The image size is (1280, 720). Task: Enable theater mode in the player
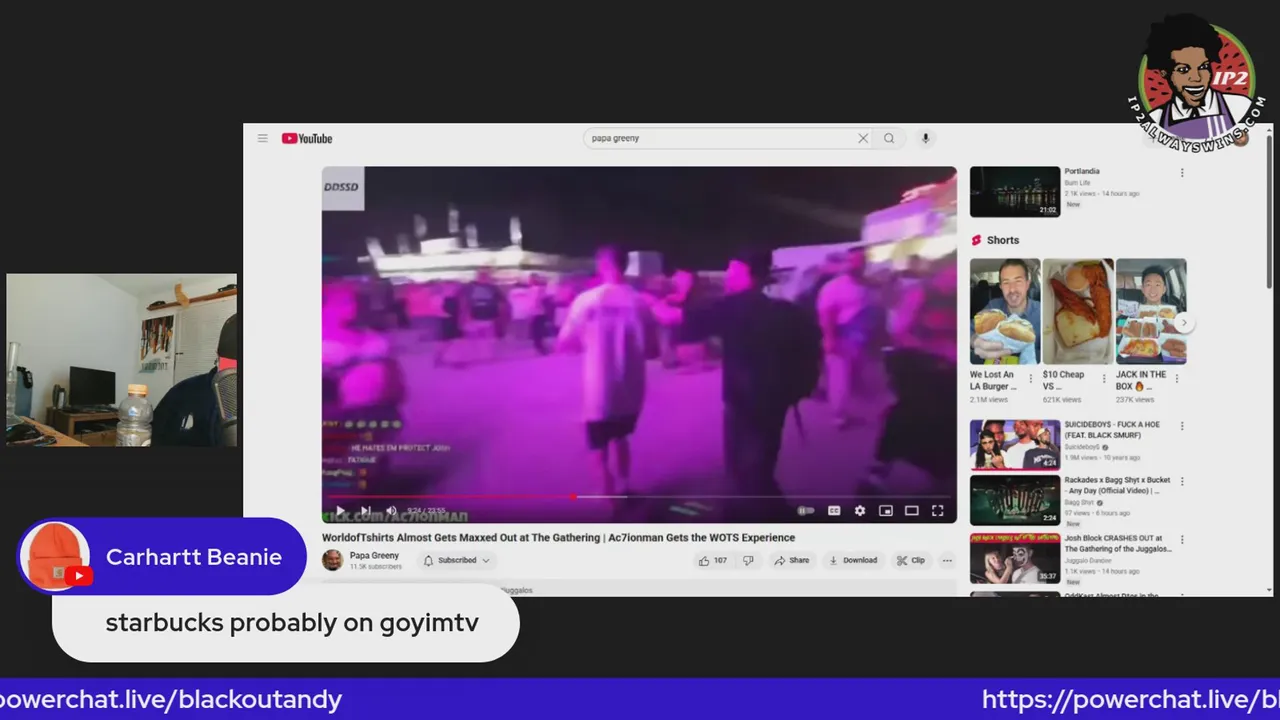tap(912, 511)
